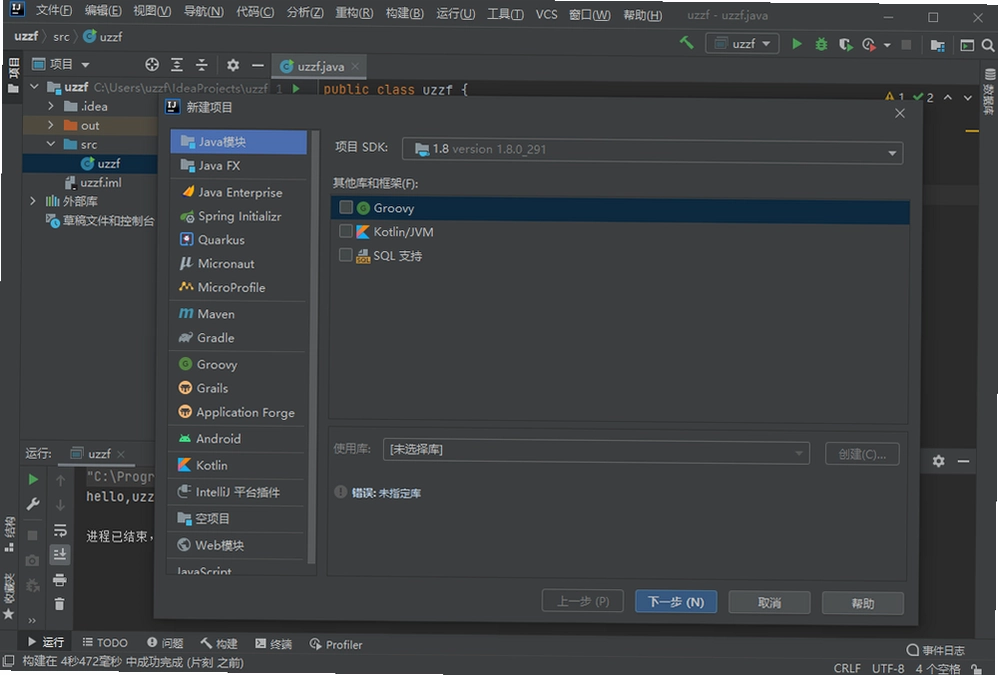Image resolution: width=998 pixels, height=675 pixels.
Task: Start debugging with the bug icon
Action: [x=821, y=44]
